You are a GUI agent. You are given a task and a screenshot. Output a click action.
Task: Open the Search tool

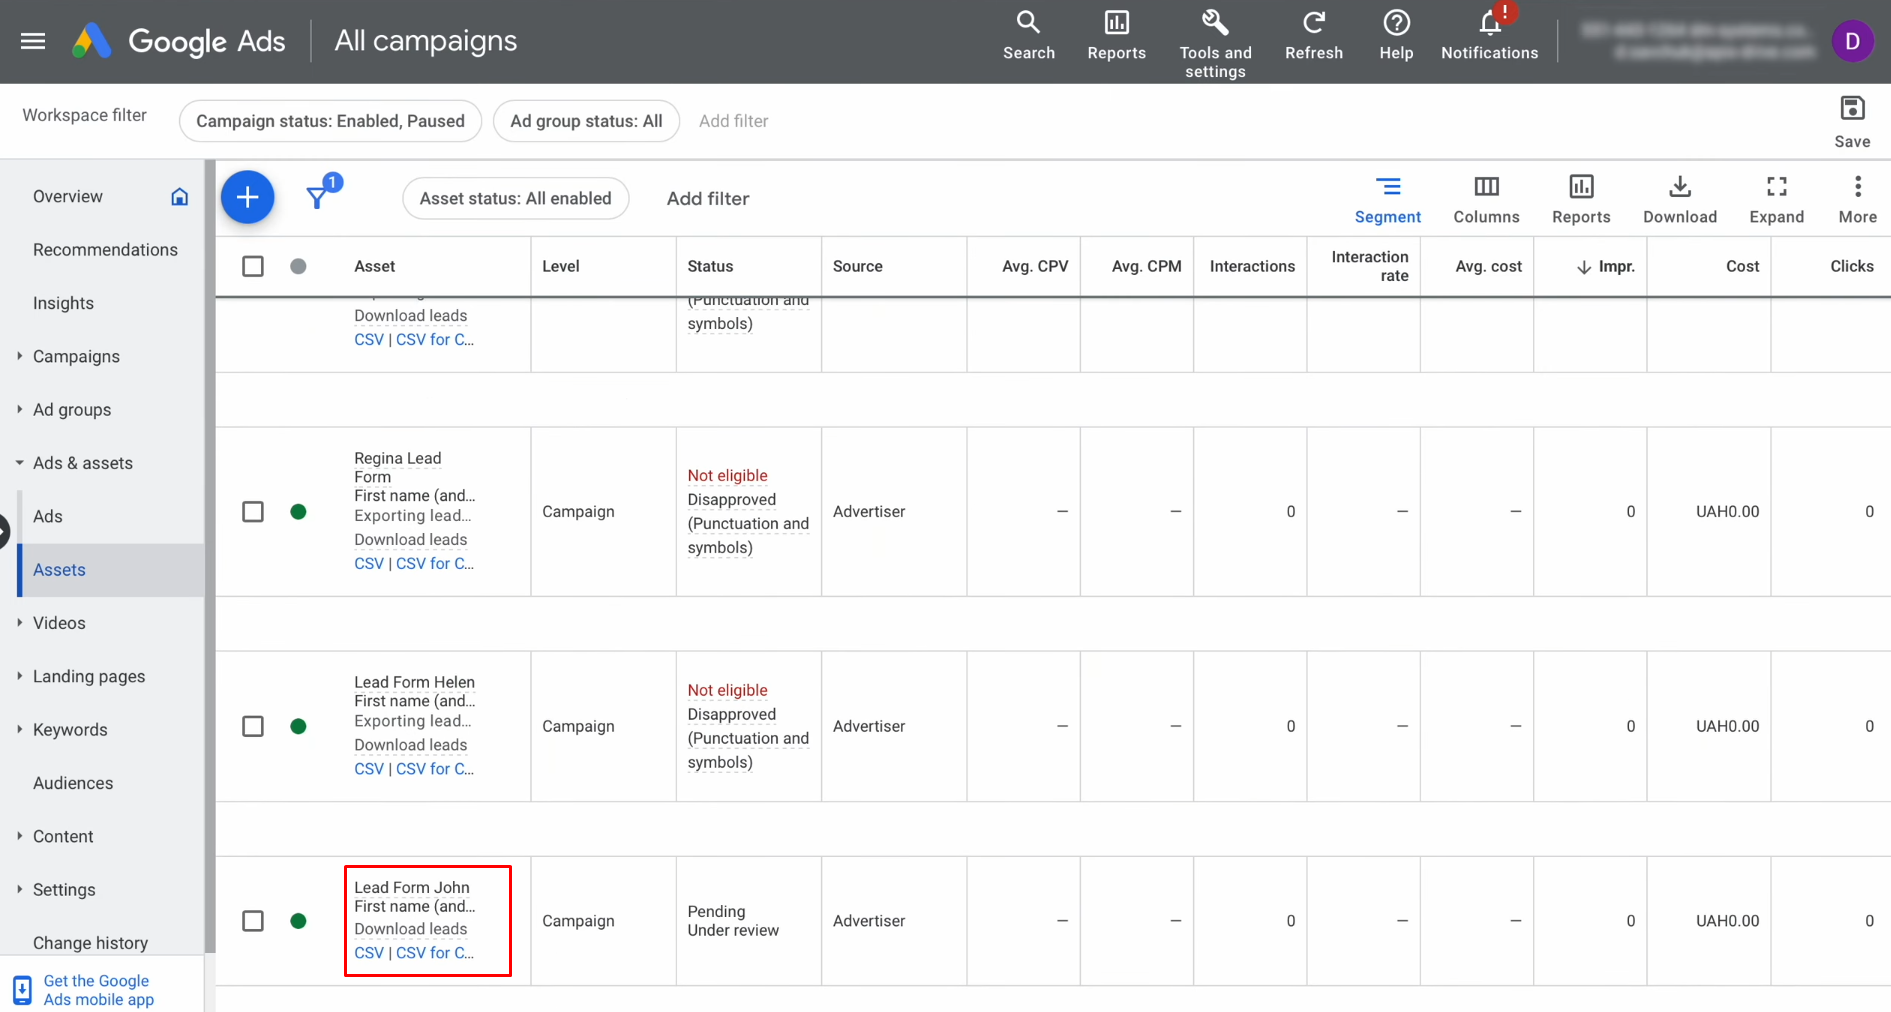(1028, 36)
